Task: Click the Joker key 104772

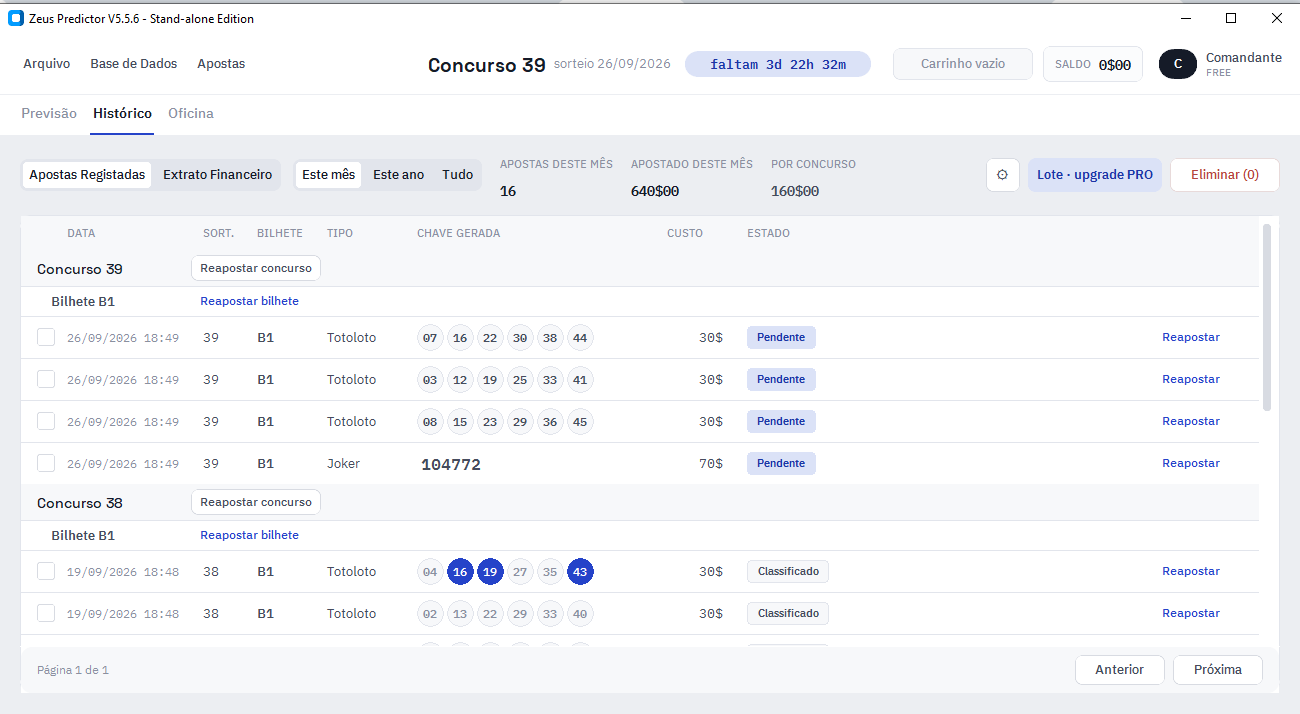Action: pyautogui.click(x=451, y=465)
